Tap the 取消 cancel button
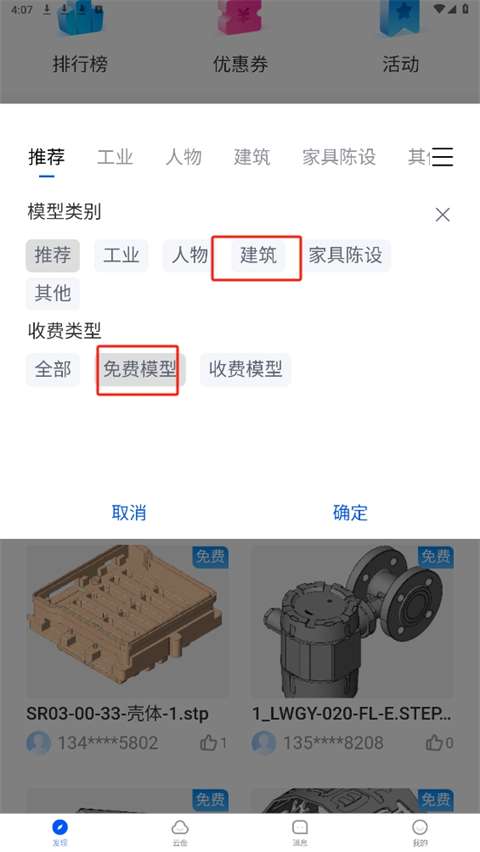Image resolution: width=480 pixels, height=852 pixels. [x=129, y=512]
